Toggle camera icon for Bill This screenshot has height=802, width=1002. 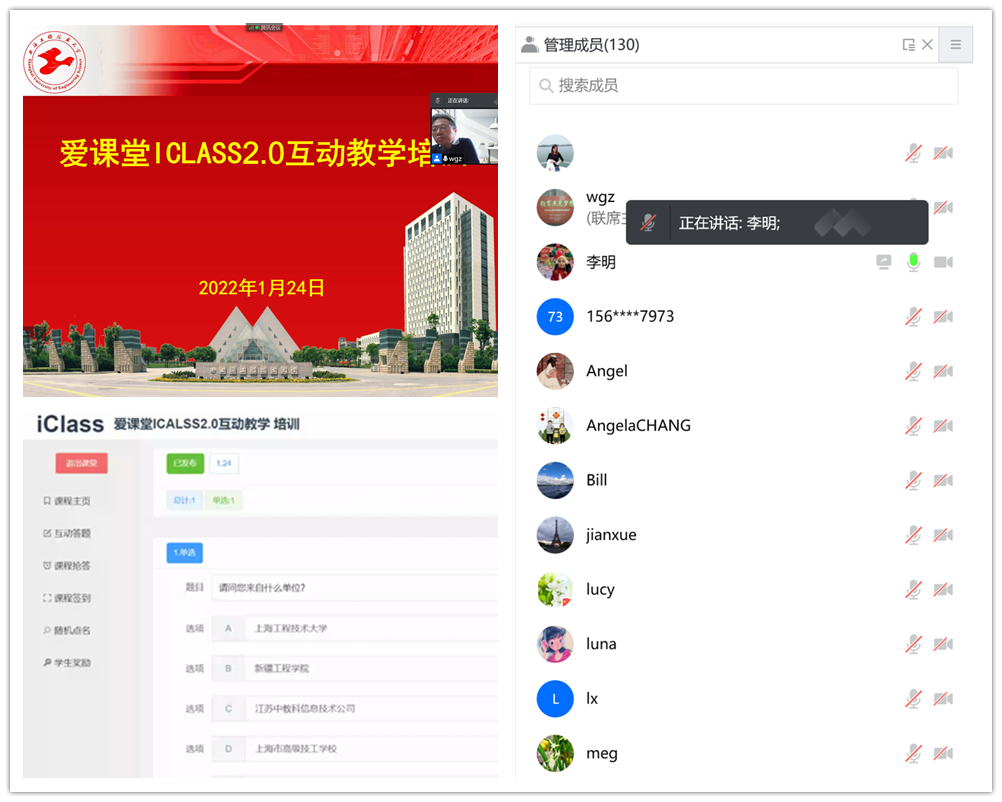click(x=943, y=480)
